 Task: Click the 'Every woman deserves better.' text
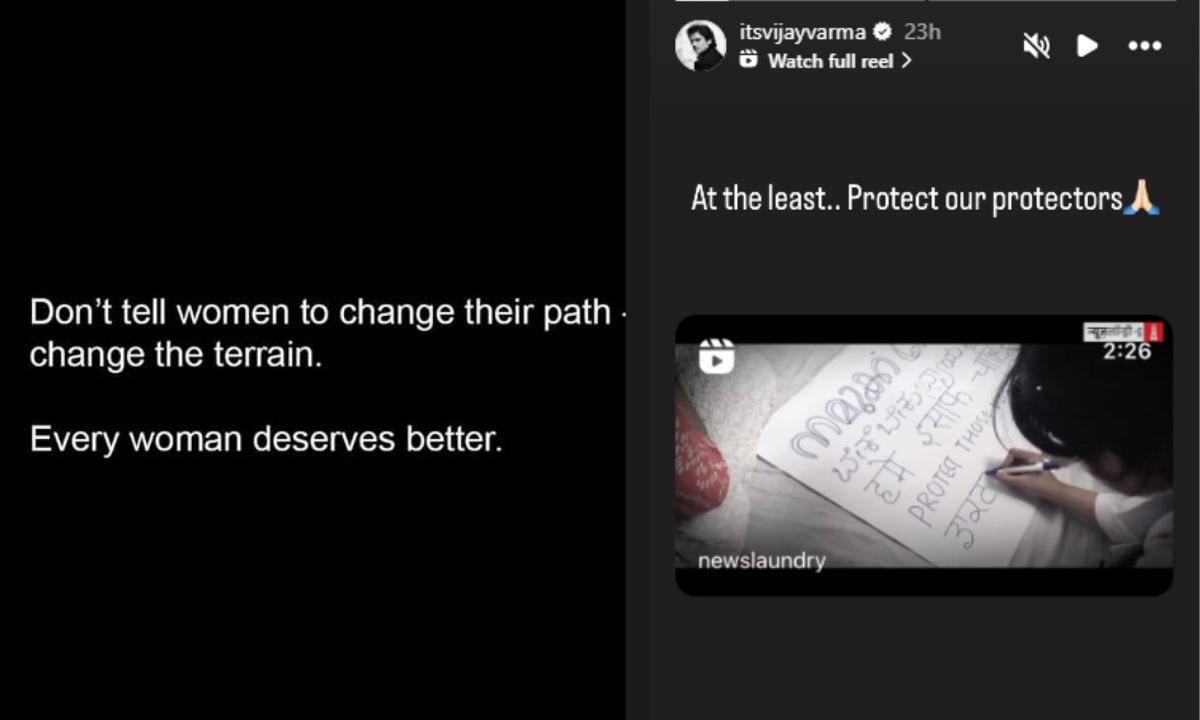point(266,439)
